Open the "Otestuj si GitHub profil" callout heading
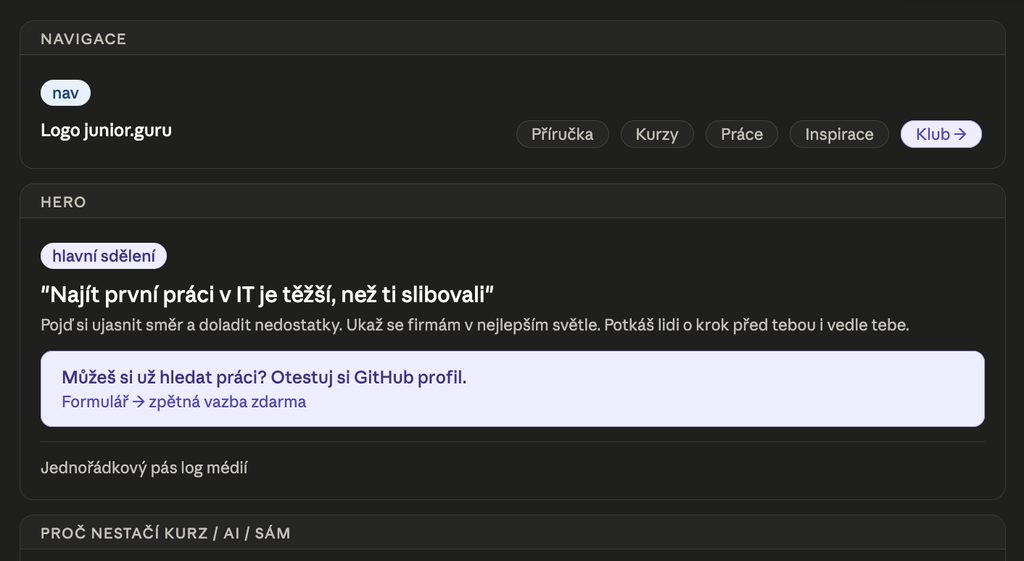Image resolution: width=1024 pixels, height=561 pixels. point(264,378)
